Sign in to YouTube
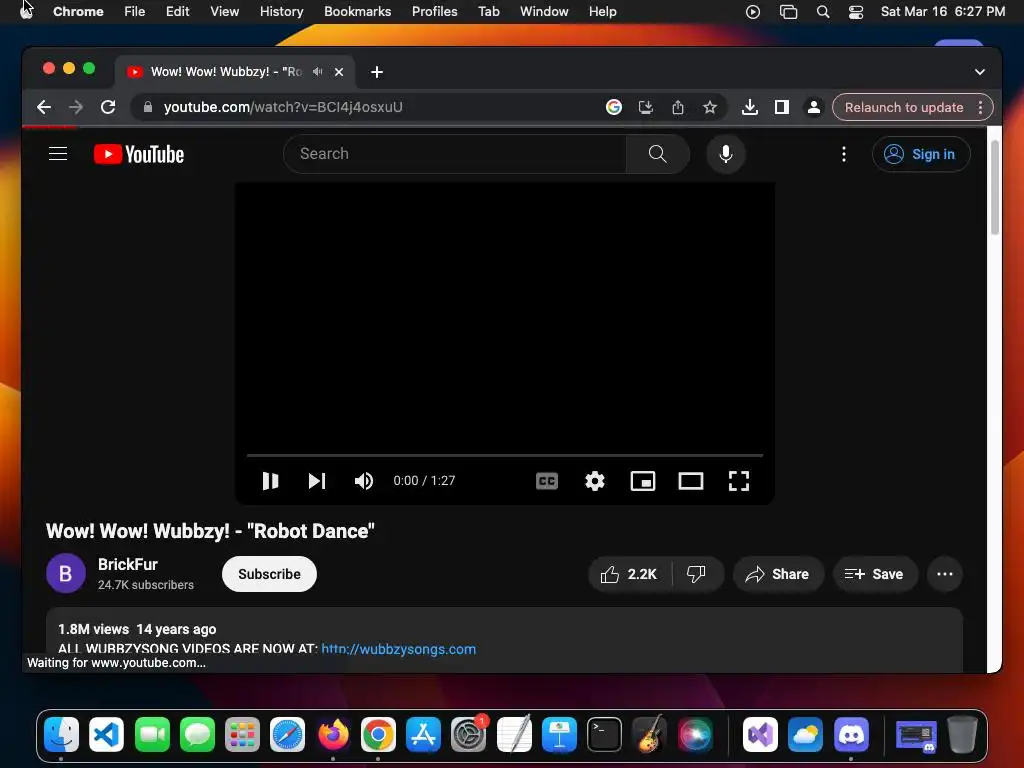The height and width of the screenshot is (768, 1024). (x=921, y=154)
